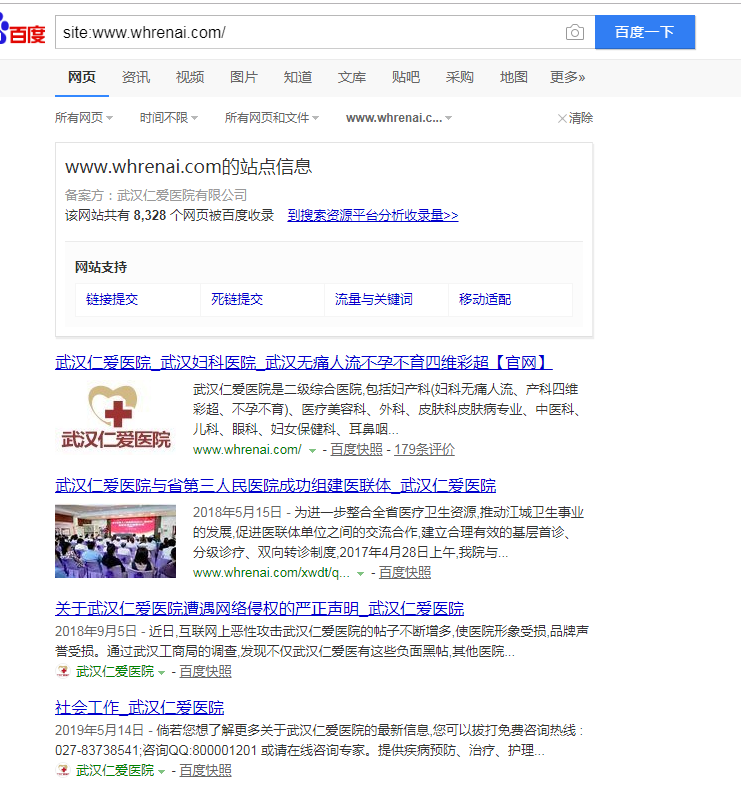
Task: Click the camera image-search icon
Action: (574, 33)
